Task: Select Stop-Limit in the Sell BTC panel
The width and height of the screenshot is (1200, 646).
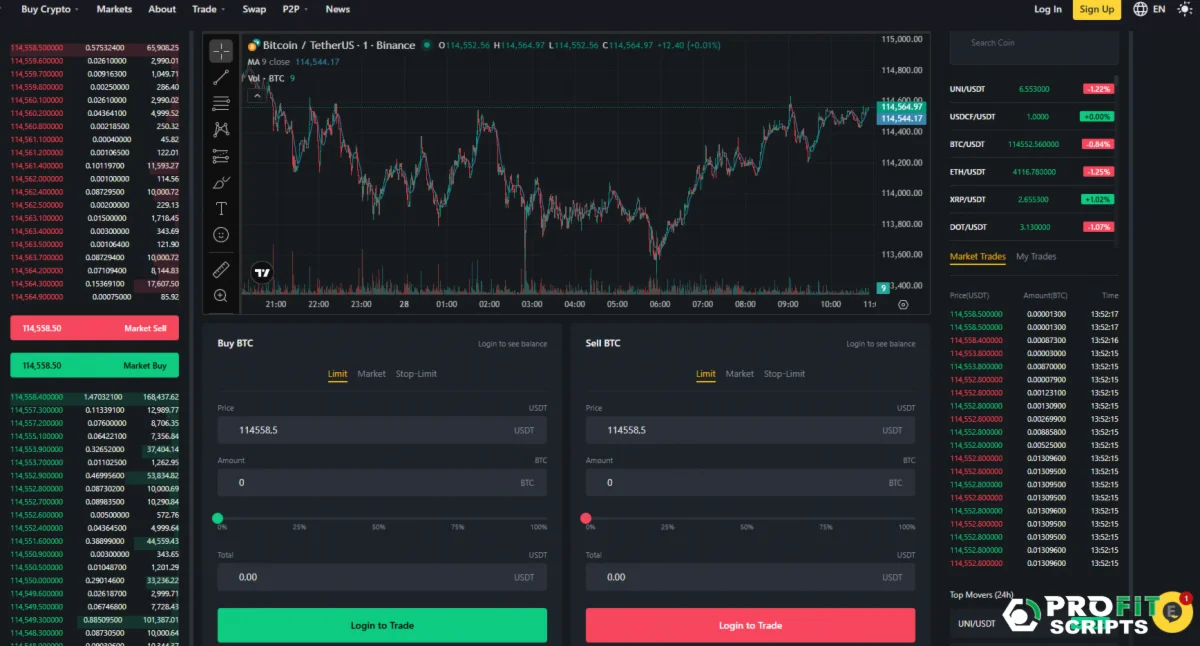Action: [784, 373]
